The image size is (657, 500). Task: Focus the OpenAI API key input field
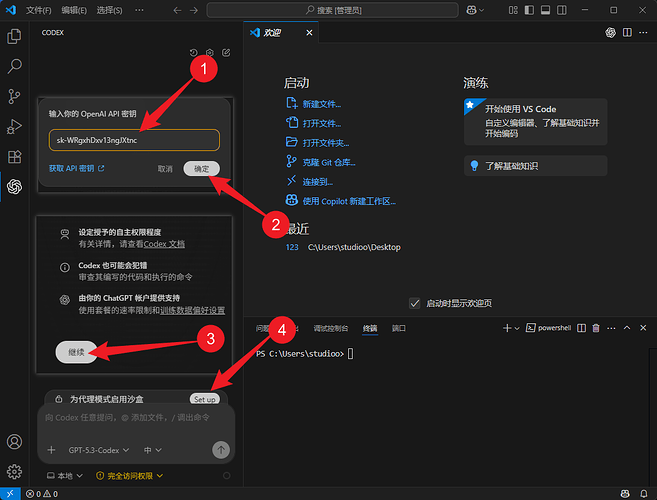pyautogui.click(x=135, y=140)
